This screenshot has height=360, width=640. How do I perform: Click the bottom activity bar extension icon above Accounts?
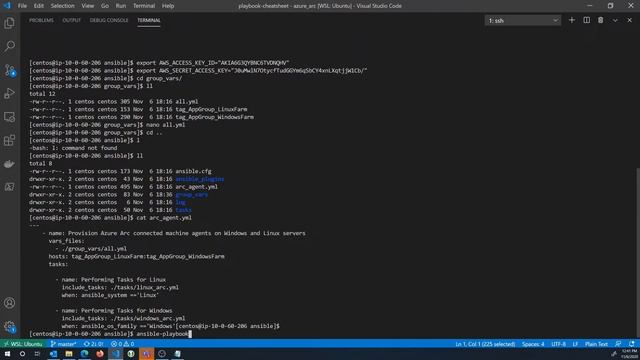9,187
